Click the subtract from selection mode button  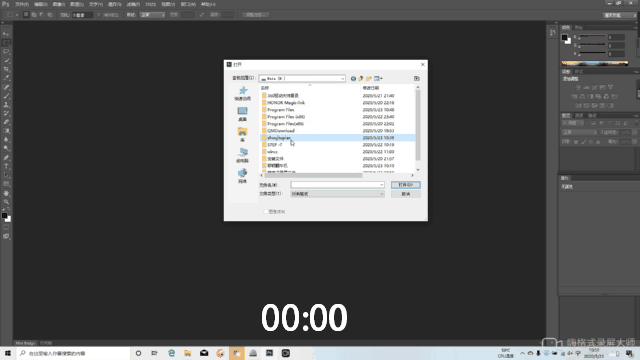[x=42, y=15]
